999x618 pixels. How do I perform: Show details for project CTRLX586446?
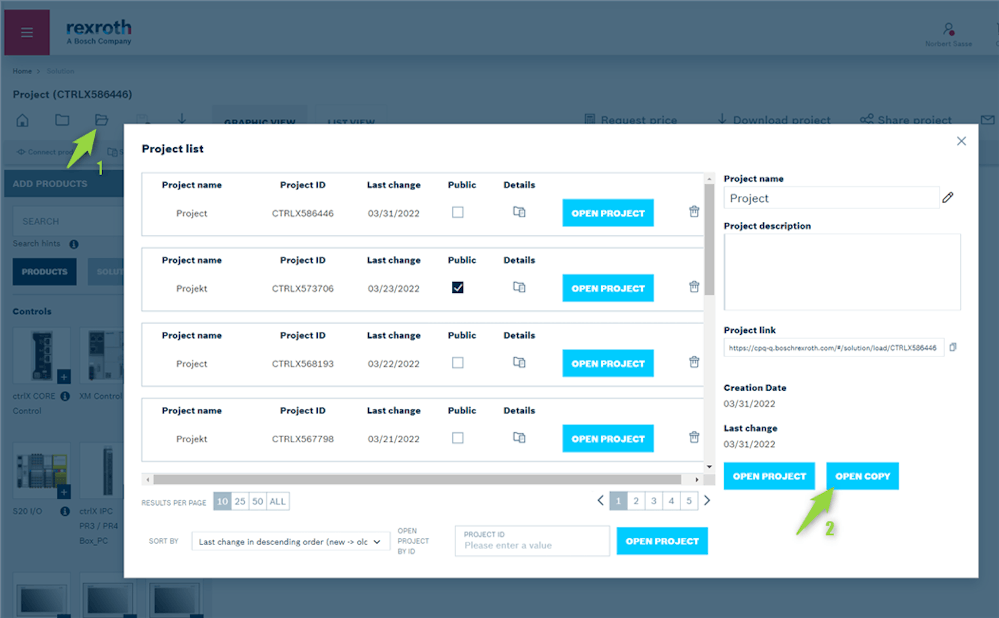519,212
